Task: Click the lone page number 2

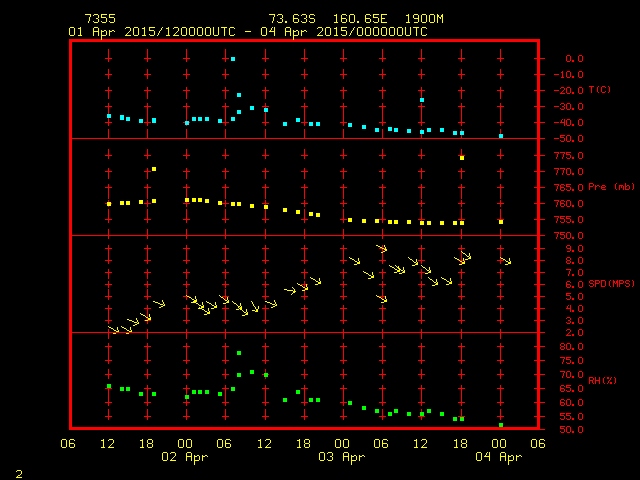Action: pyautogui.click(x=19, y=474)
